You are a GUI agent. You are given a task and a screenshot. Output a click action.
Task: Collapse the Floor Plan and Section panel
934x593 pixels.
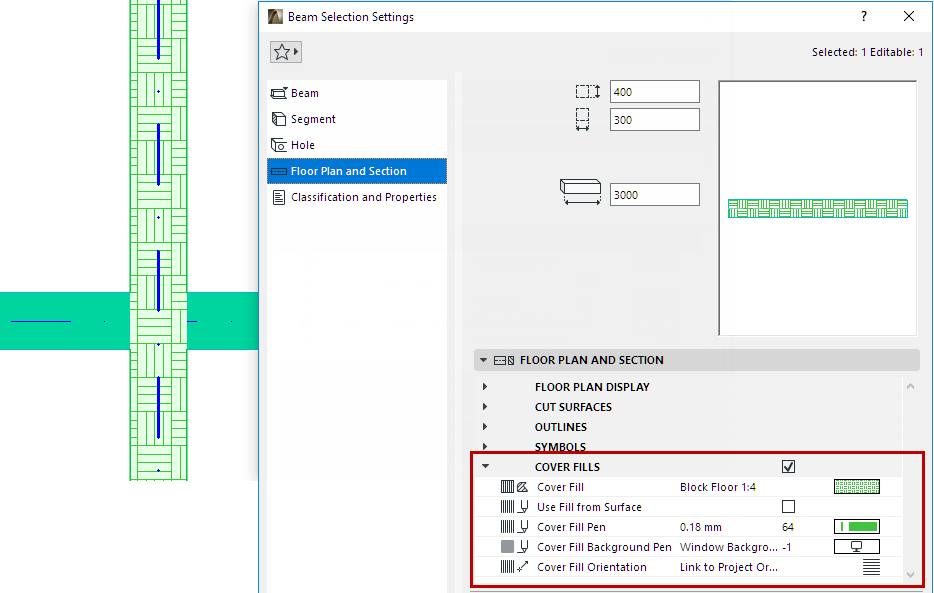[484, 360]
